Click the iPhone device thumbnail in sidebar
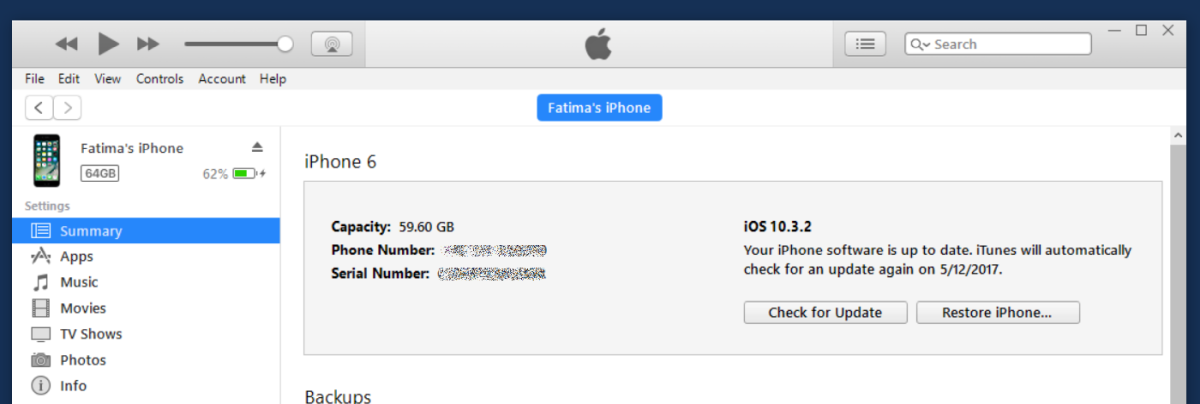This screenshot has width=1200, height=404. (46, 160)
